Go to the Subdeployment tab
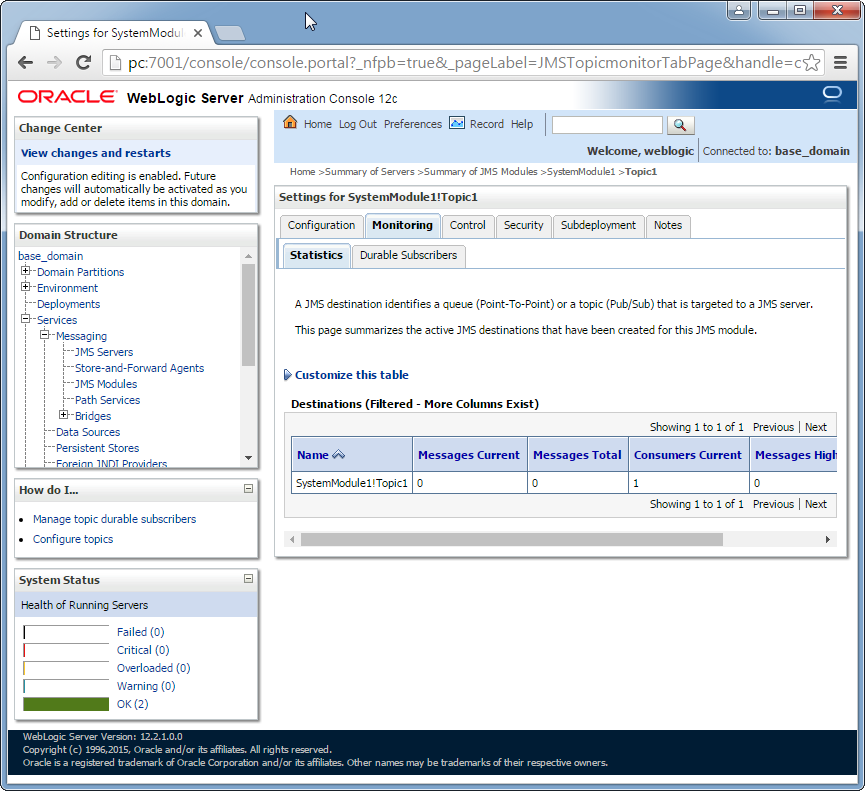The image size is (865, 791). coord(598,226)
